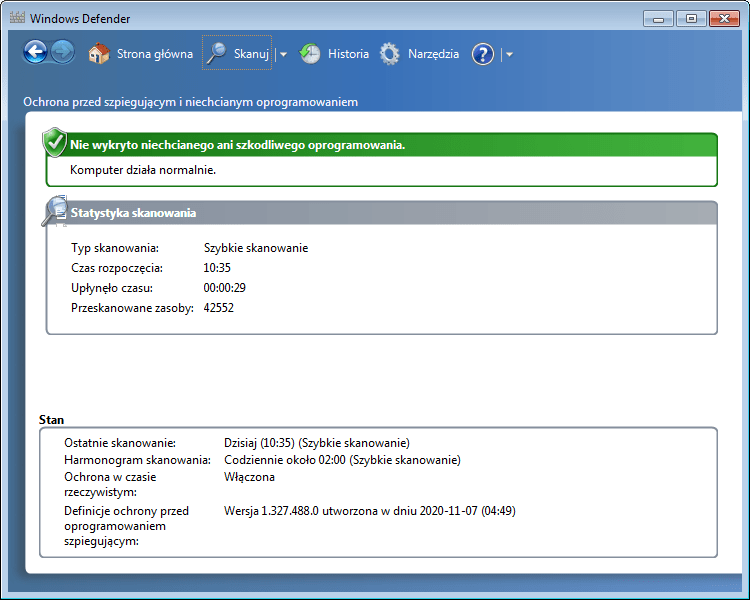Expand the Help options dropdown arrow

509,55
